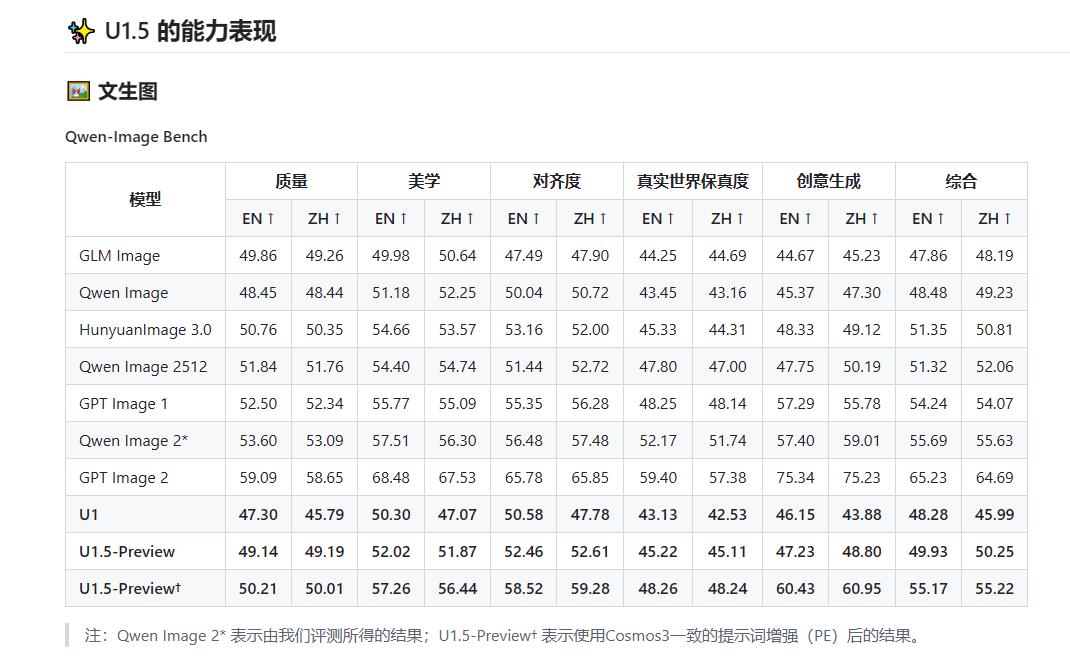This screenshot has height=658, width=1070.
Task: Click the ZH ↑ subheader under 美学
Action: [457, 218]
